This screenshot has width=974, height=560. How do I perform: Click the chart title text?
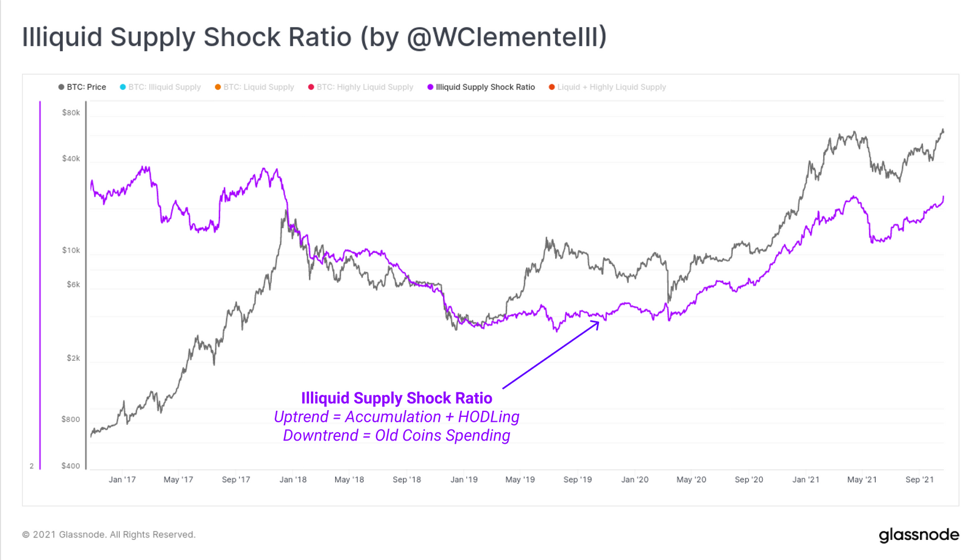click(x=314, y=37)
